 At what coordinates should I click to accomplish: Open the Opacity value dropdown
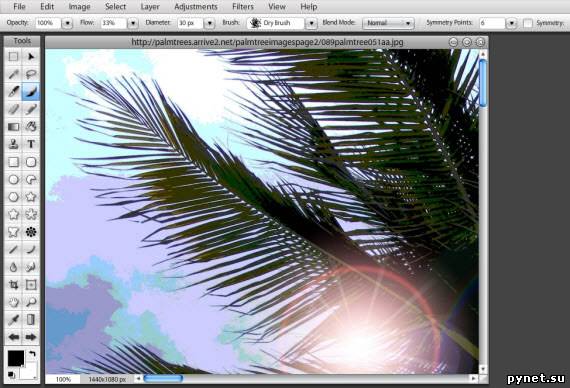click(x=67, y=23)
